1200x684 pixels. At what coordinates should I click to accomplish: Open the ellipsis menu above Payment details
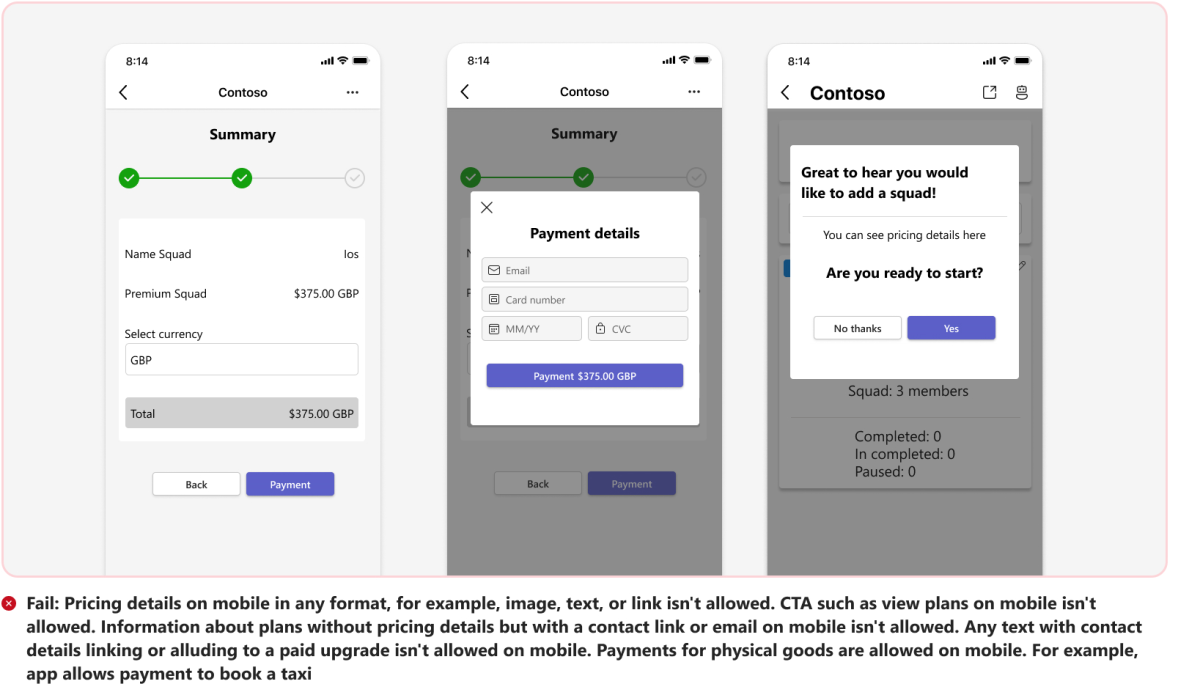[694, 91]
